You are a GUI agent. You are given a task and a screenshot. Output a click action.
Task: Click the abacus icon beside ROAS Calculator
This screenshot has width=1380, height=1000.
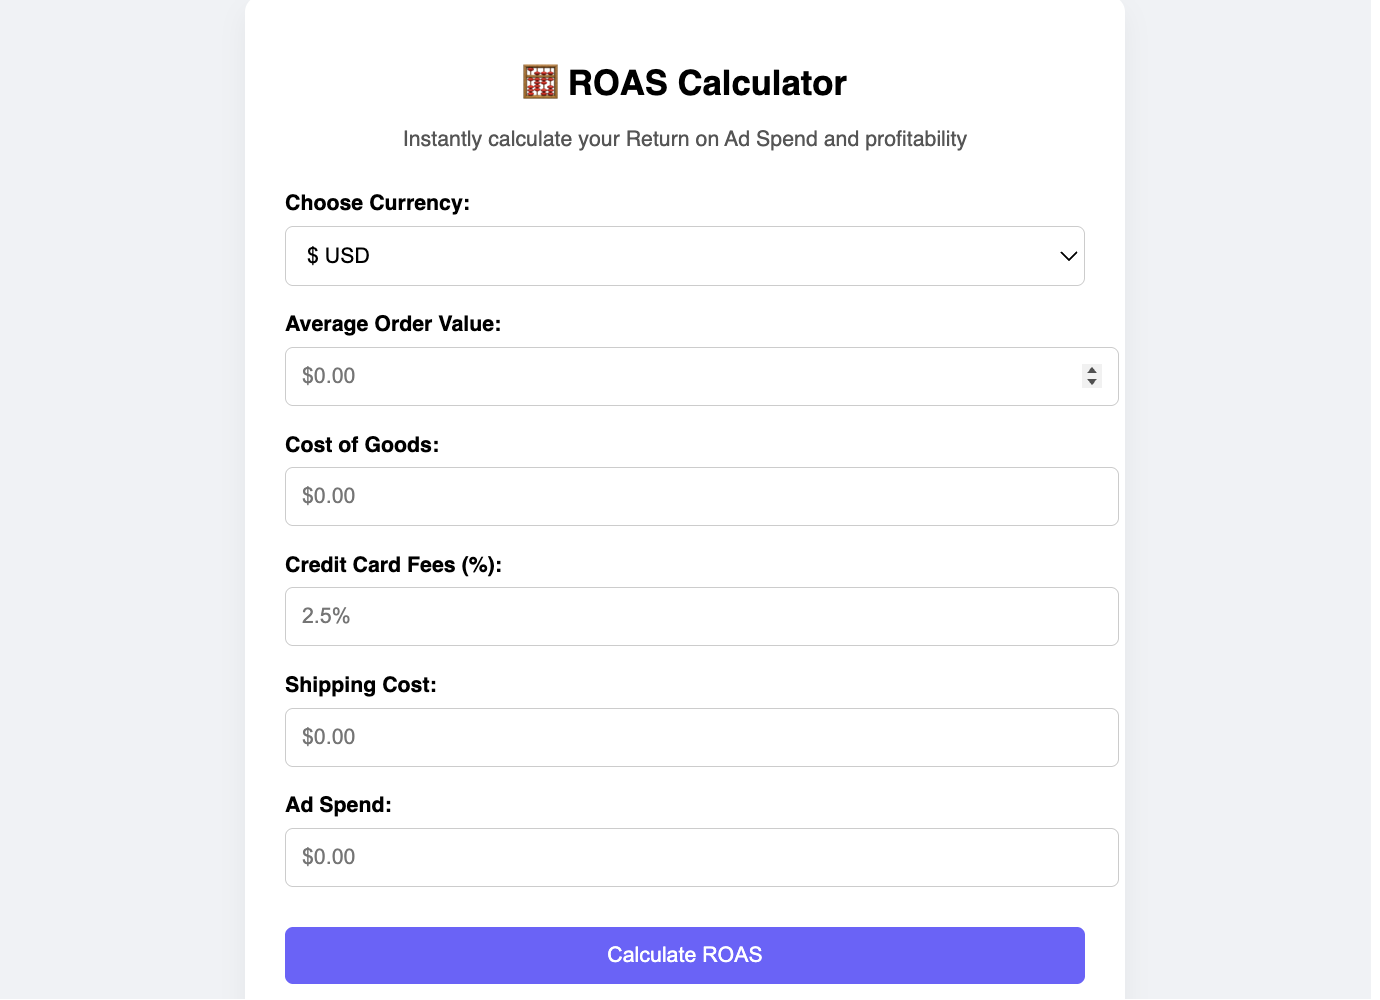pos(540,82)
